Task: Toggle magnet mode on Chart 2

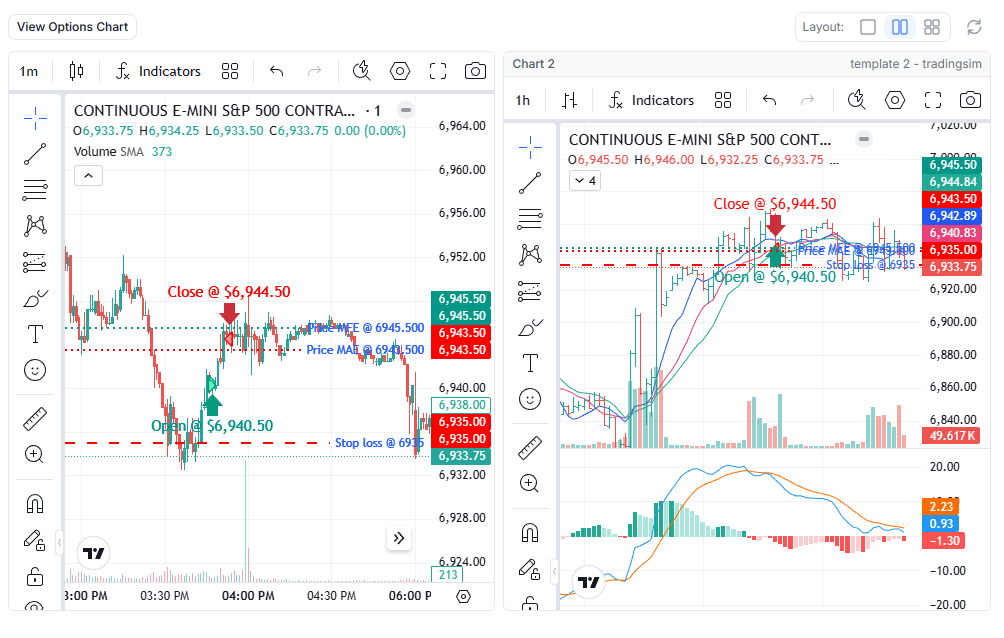Action: point(530,533)
